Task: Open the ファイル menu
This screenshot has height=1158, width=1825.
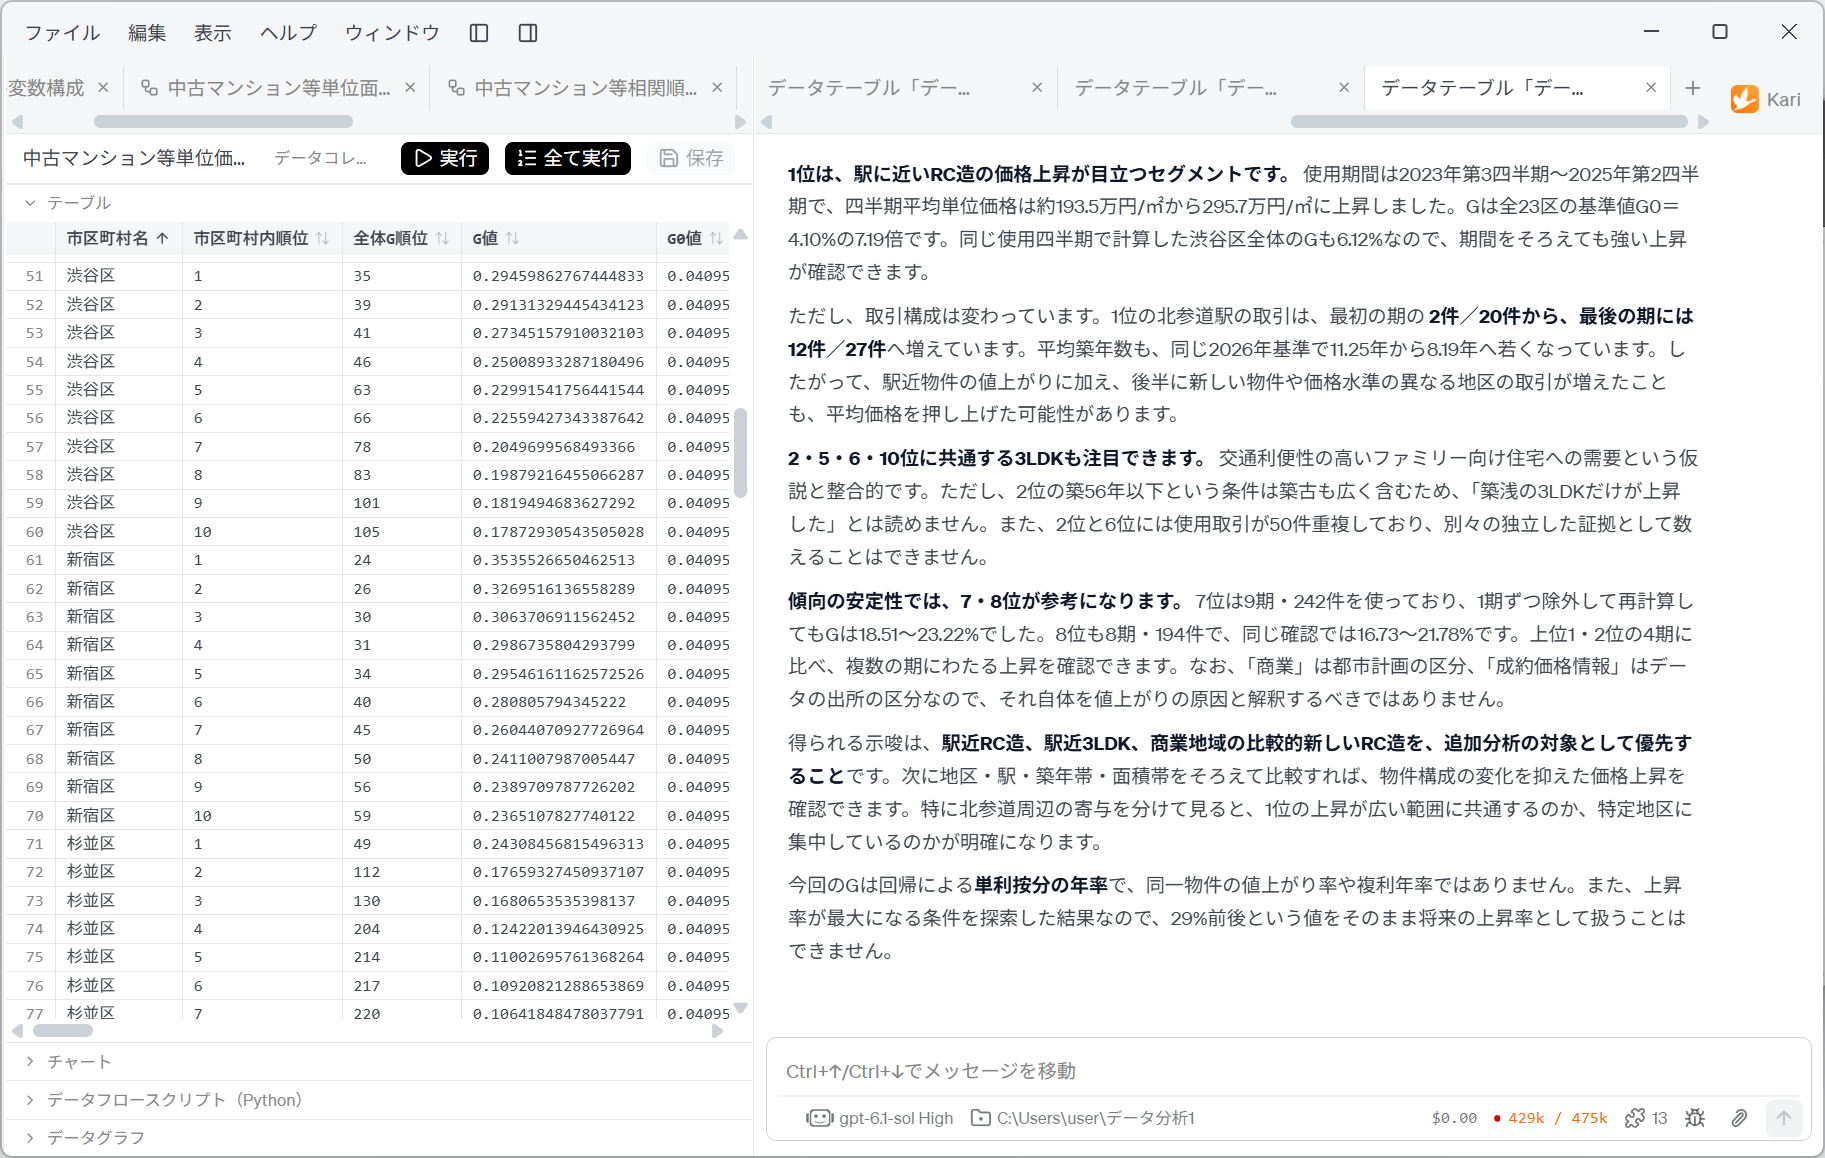Action: 62,33
